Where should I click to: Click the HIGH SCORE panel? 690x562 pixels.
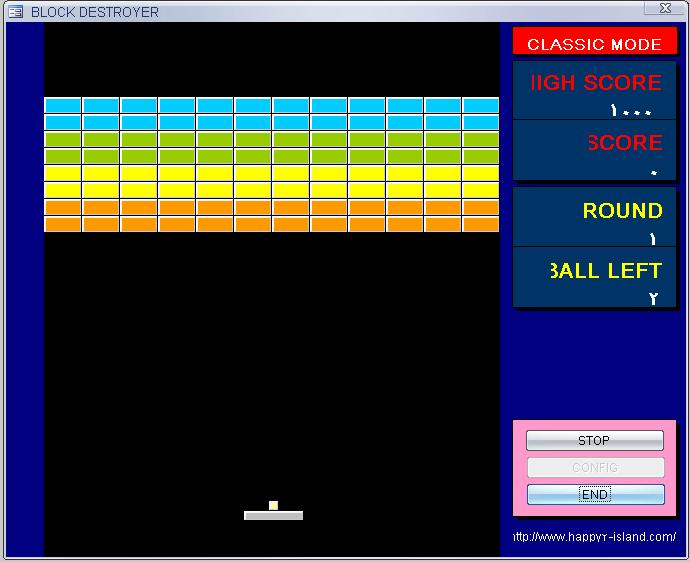595,91
